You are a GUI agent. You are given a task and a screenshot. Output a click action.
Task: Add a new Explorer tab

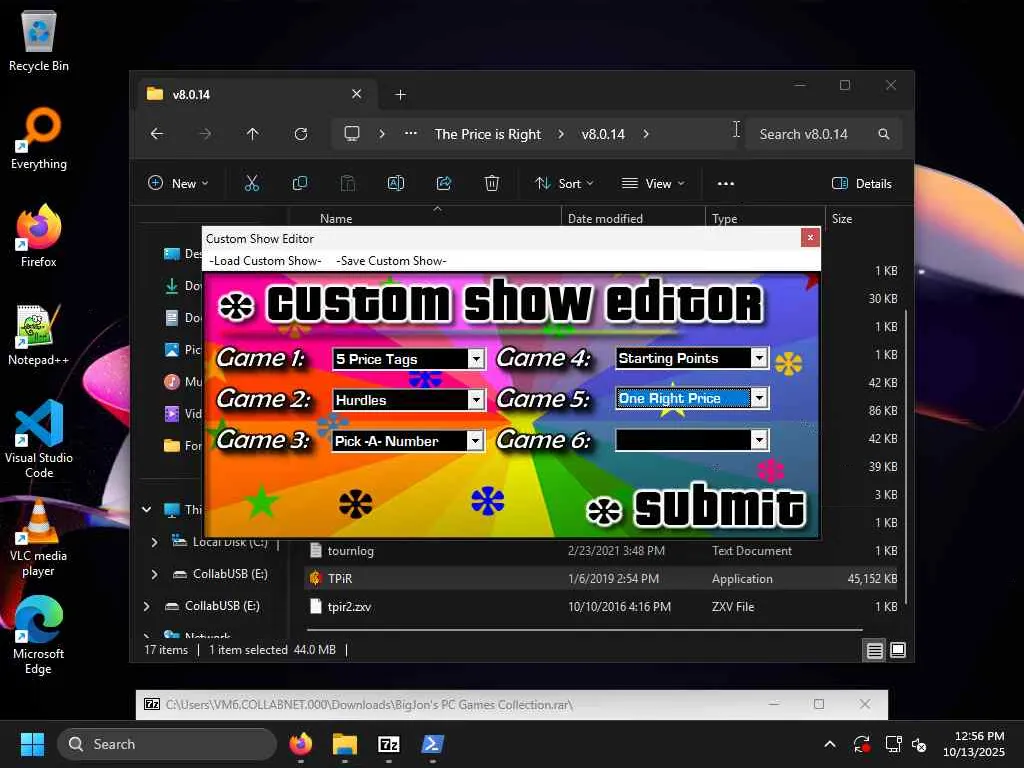click(400, 95)
